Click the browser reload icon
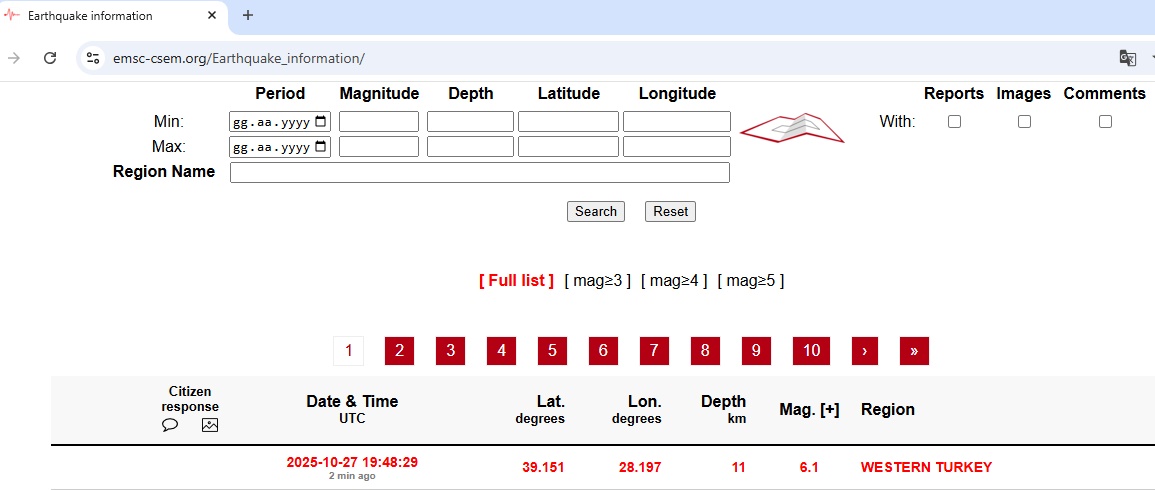Screen dimensions: 1155x490 [50, 58]
